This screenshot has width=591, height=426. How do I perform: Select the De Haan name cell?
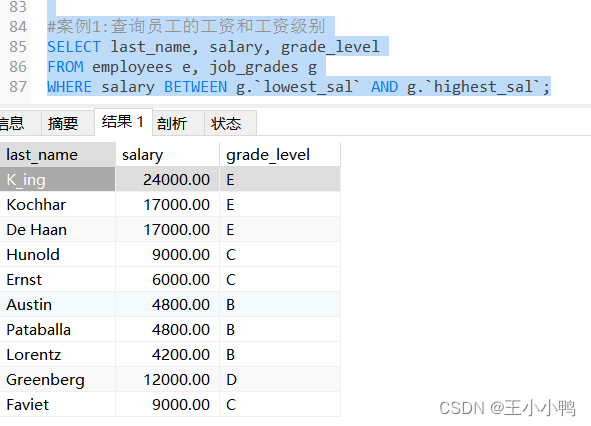coord(58,229)
